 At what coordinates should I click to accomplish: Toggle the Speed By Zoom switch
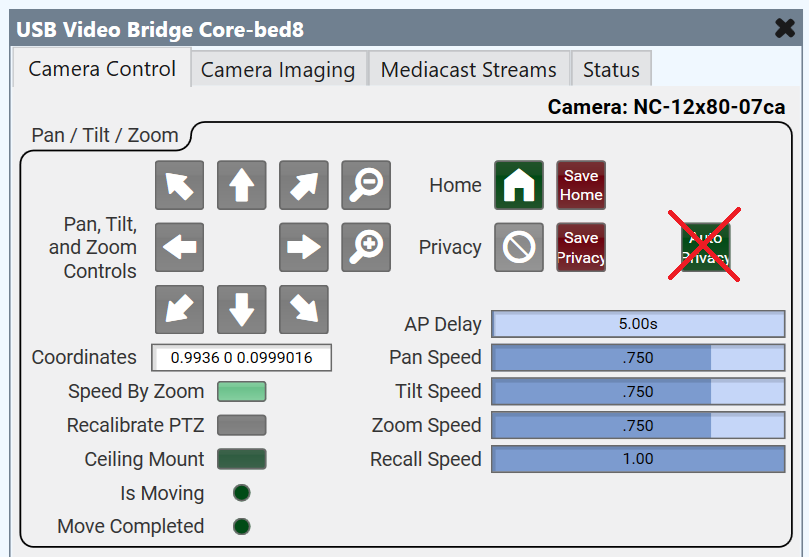[x=242, y=391]
